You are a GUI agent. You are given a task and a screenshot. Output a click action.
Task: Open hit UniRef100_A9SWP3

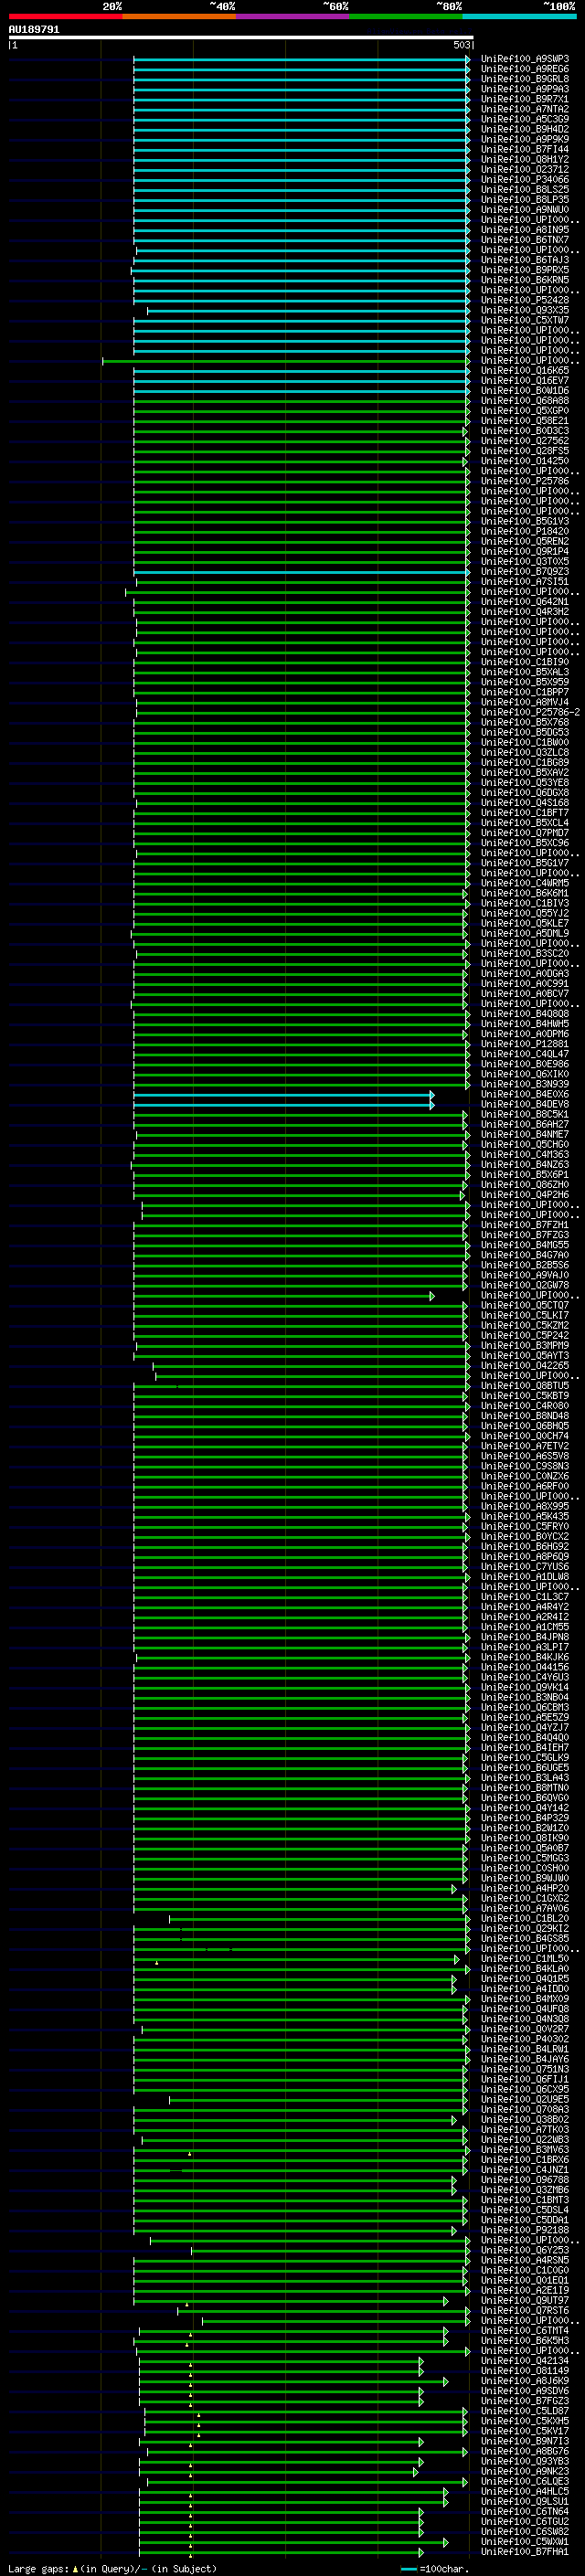[524, 59]
